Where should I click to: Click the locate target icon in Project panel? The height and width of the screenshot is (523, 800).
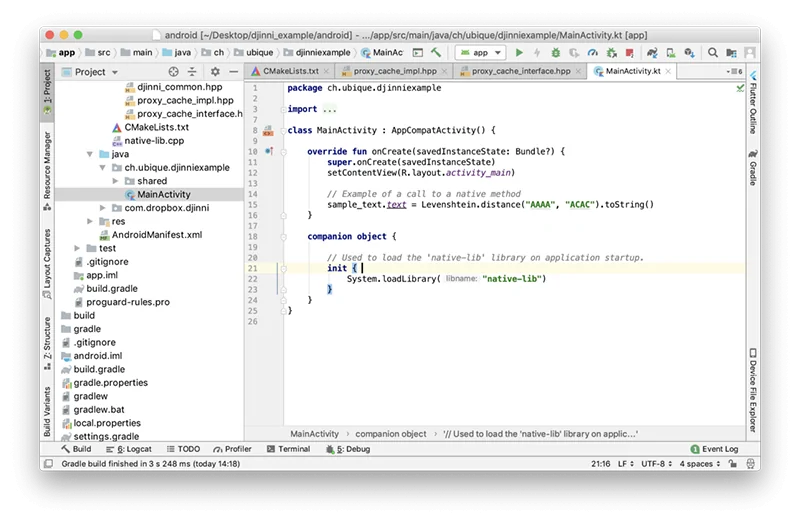click(x=173, y=72)
